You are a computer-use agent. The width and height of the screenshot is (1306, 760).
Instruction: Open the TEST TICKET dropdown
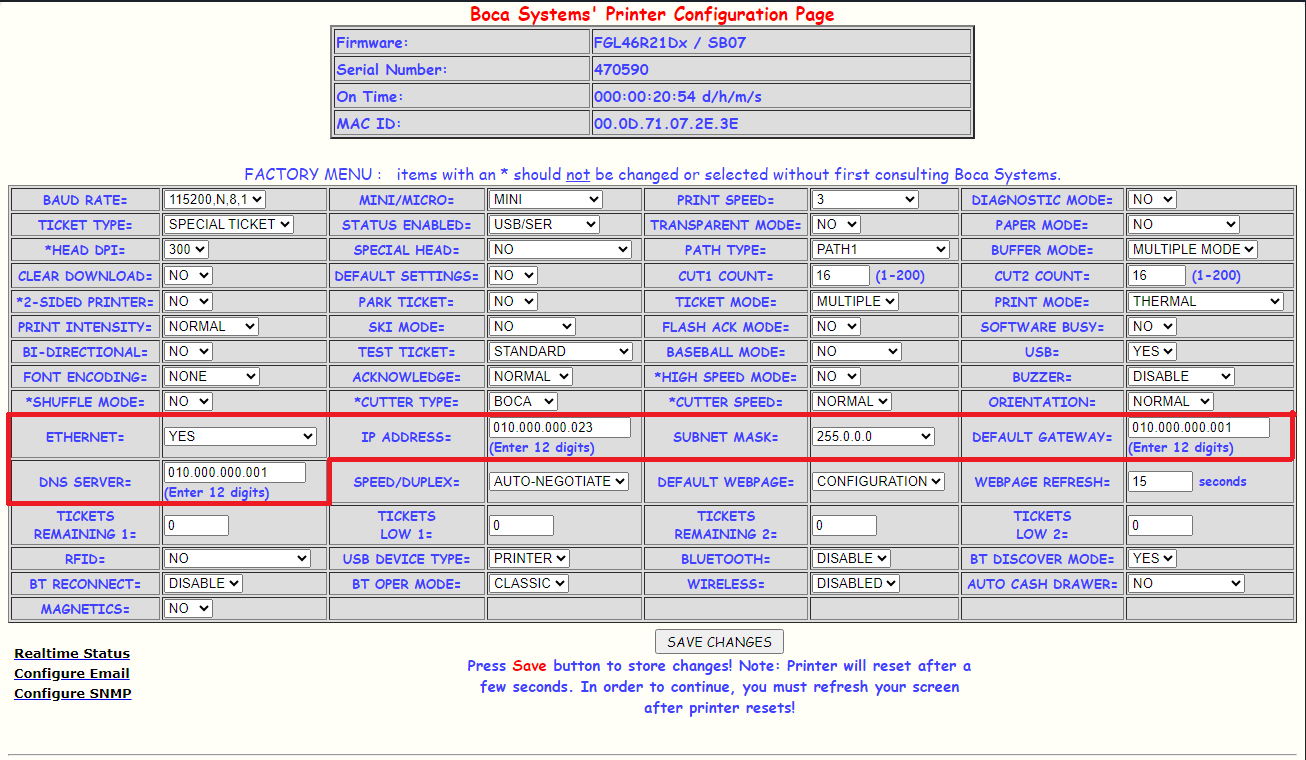tap(560, 351)
